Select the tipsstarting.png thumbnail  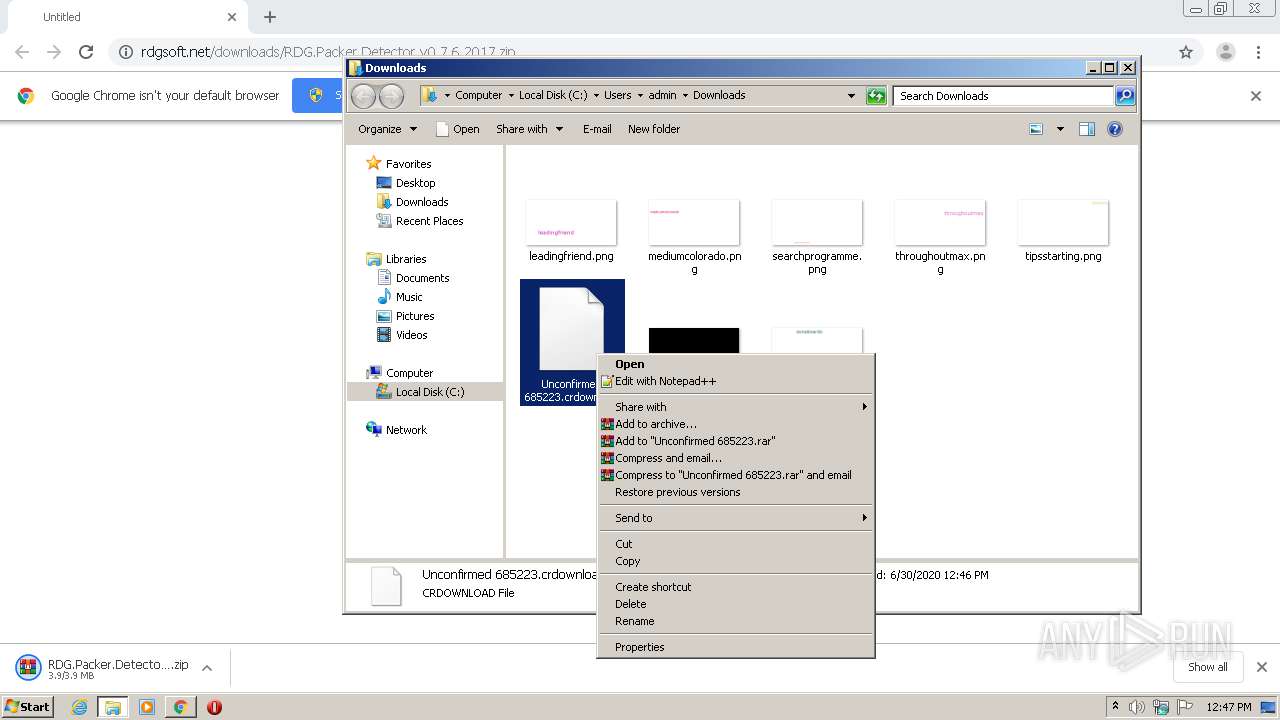point(1063,223)
